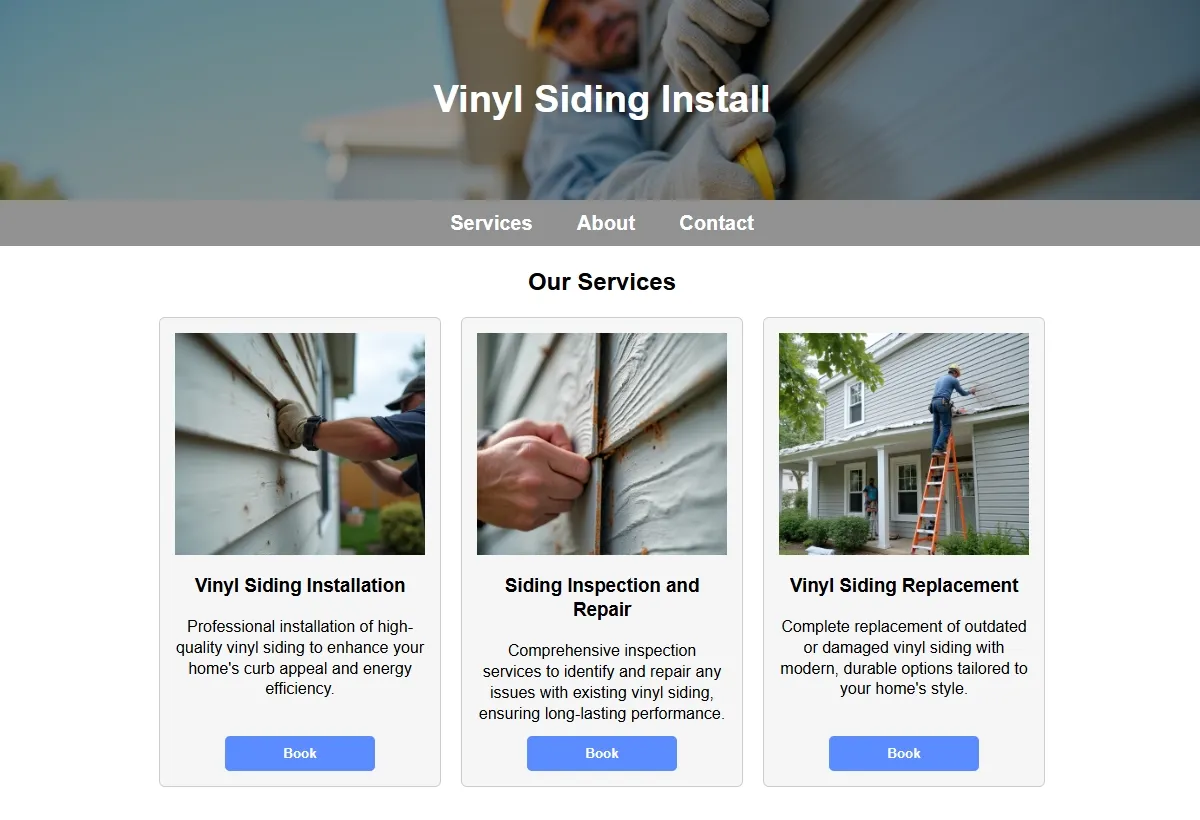1200x820 pixels.
Task: Click the Comprehensive inspection description text
Action: click(602, 682)
